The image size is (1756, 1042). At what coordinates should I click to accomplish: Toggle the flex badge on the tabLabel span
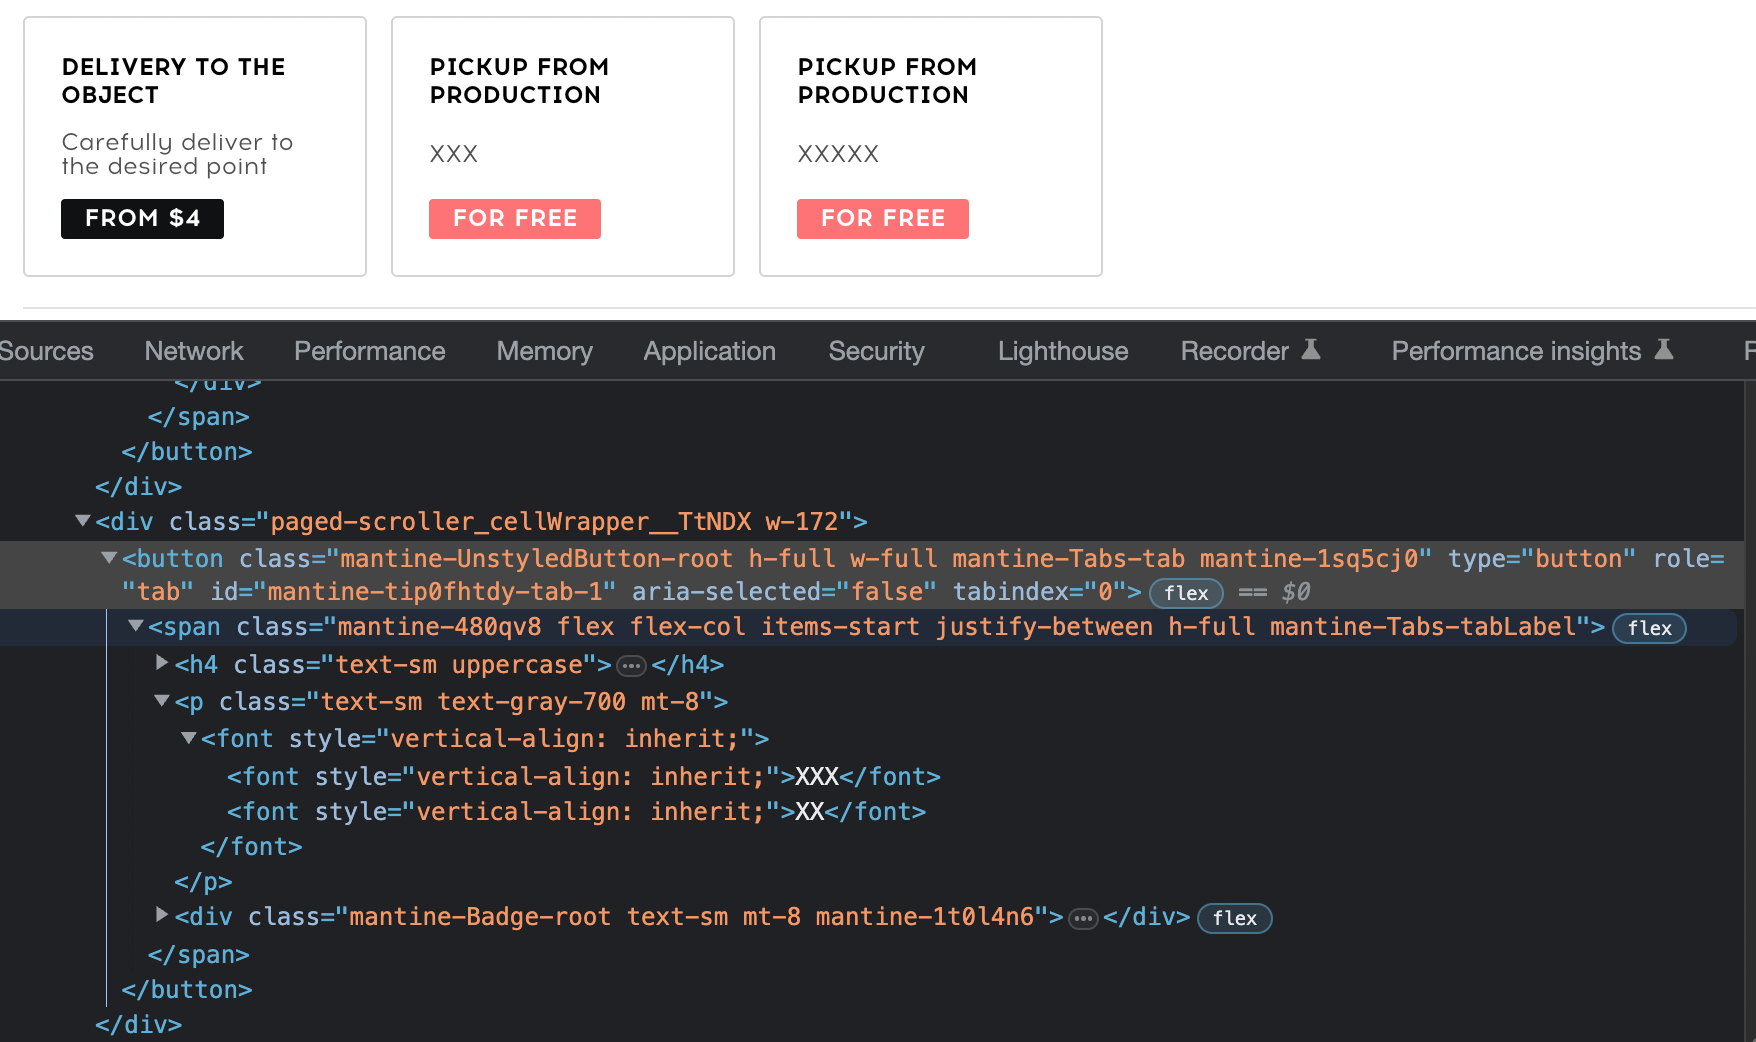pos(1648,628)
